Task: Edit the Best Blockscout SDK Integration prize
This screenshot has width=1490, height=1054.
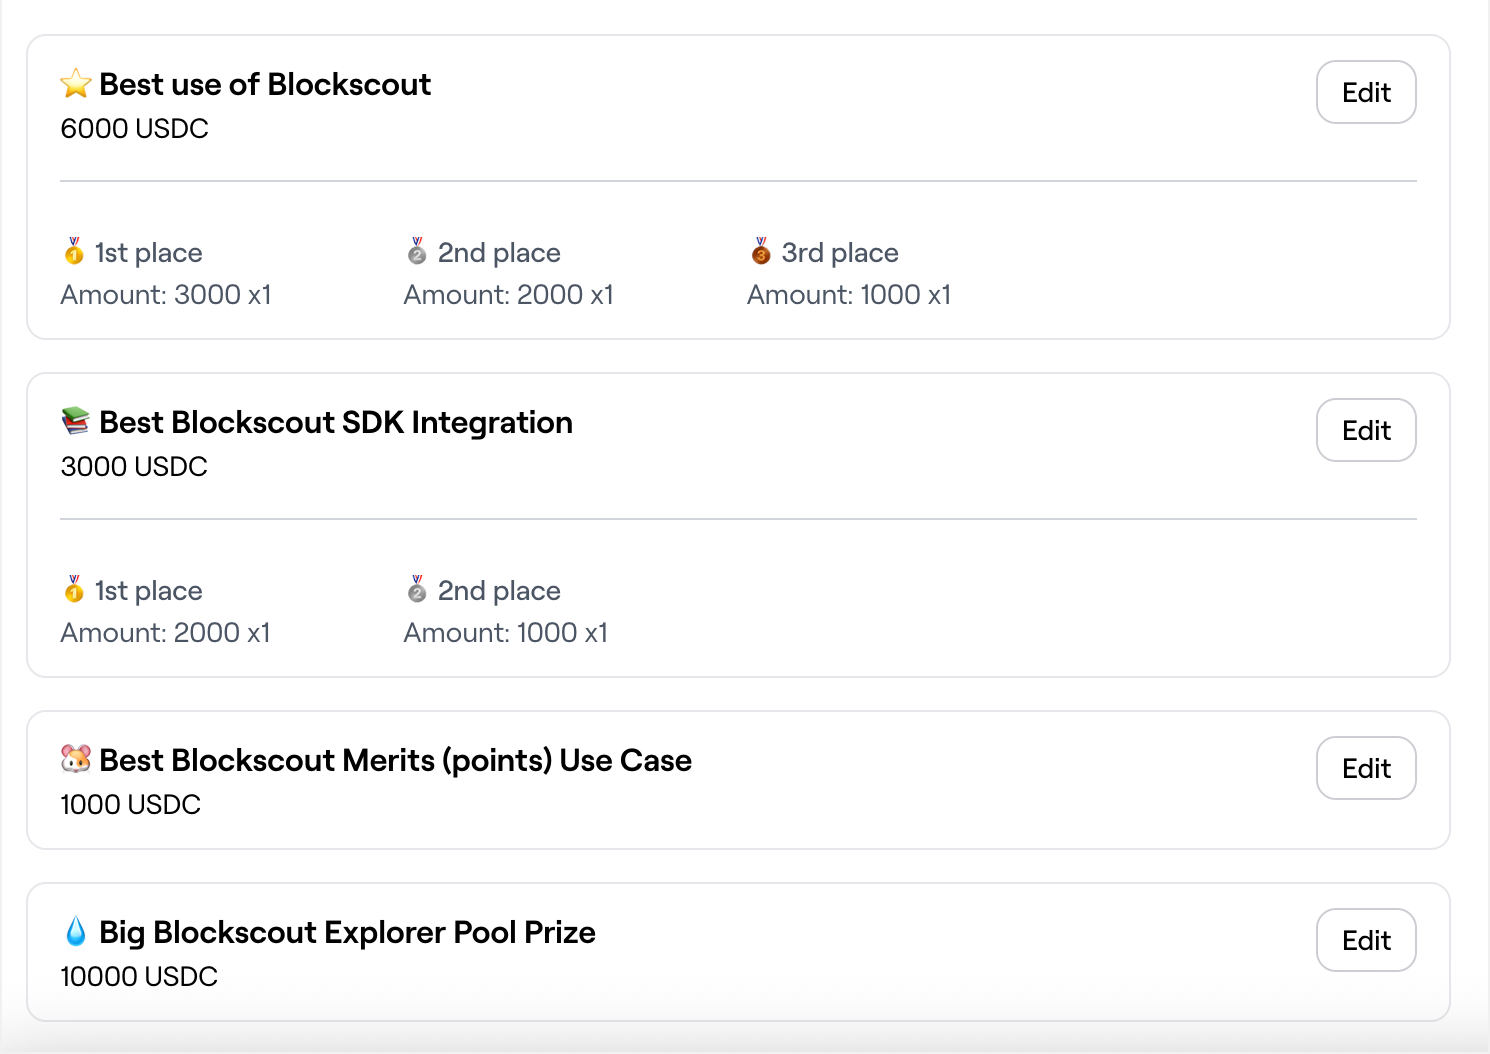Action: 1366,430
